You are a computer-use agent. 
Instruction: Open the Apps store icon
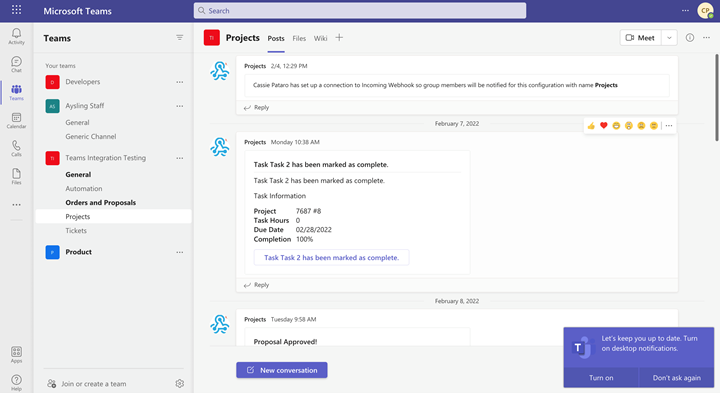point(17,354)
